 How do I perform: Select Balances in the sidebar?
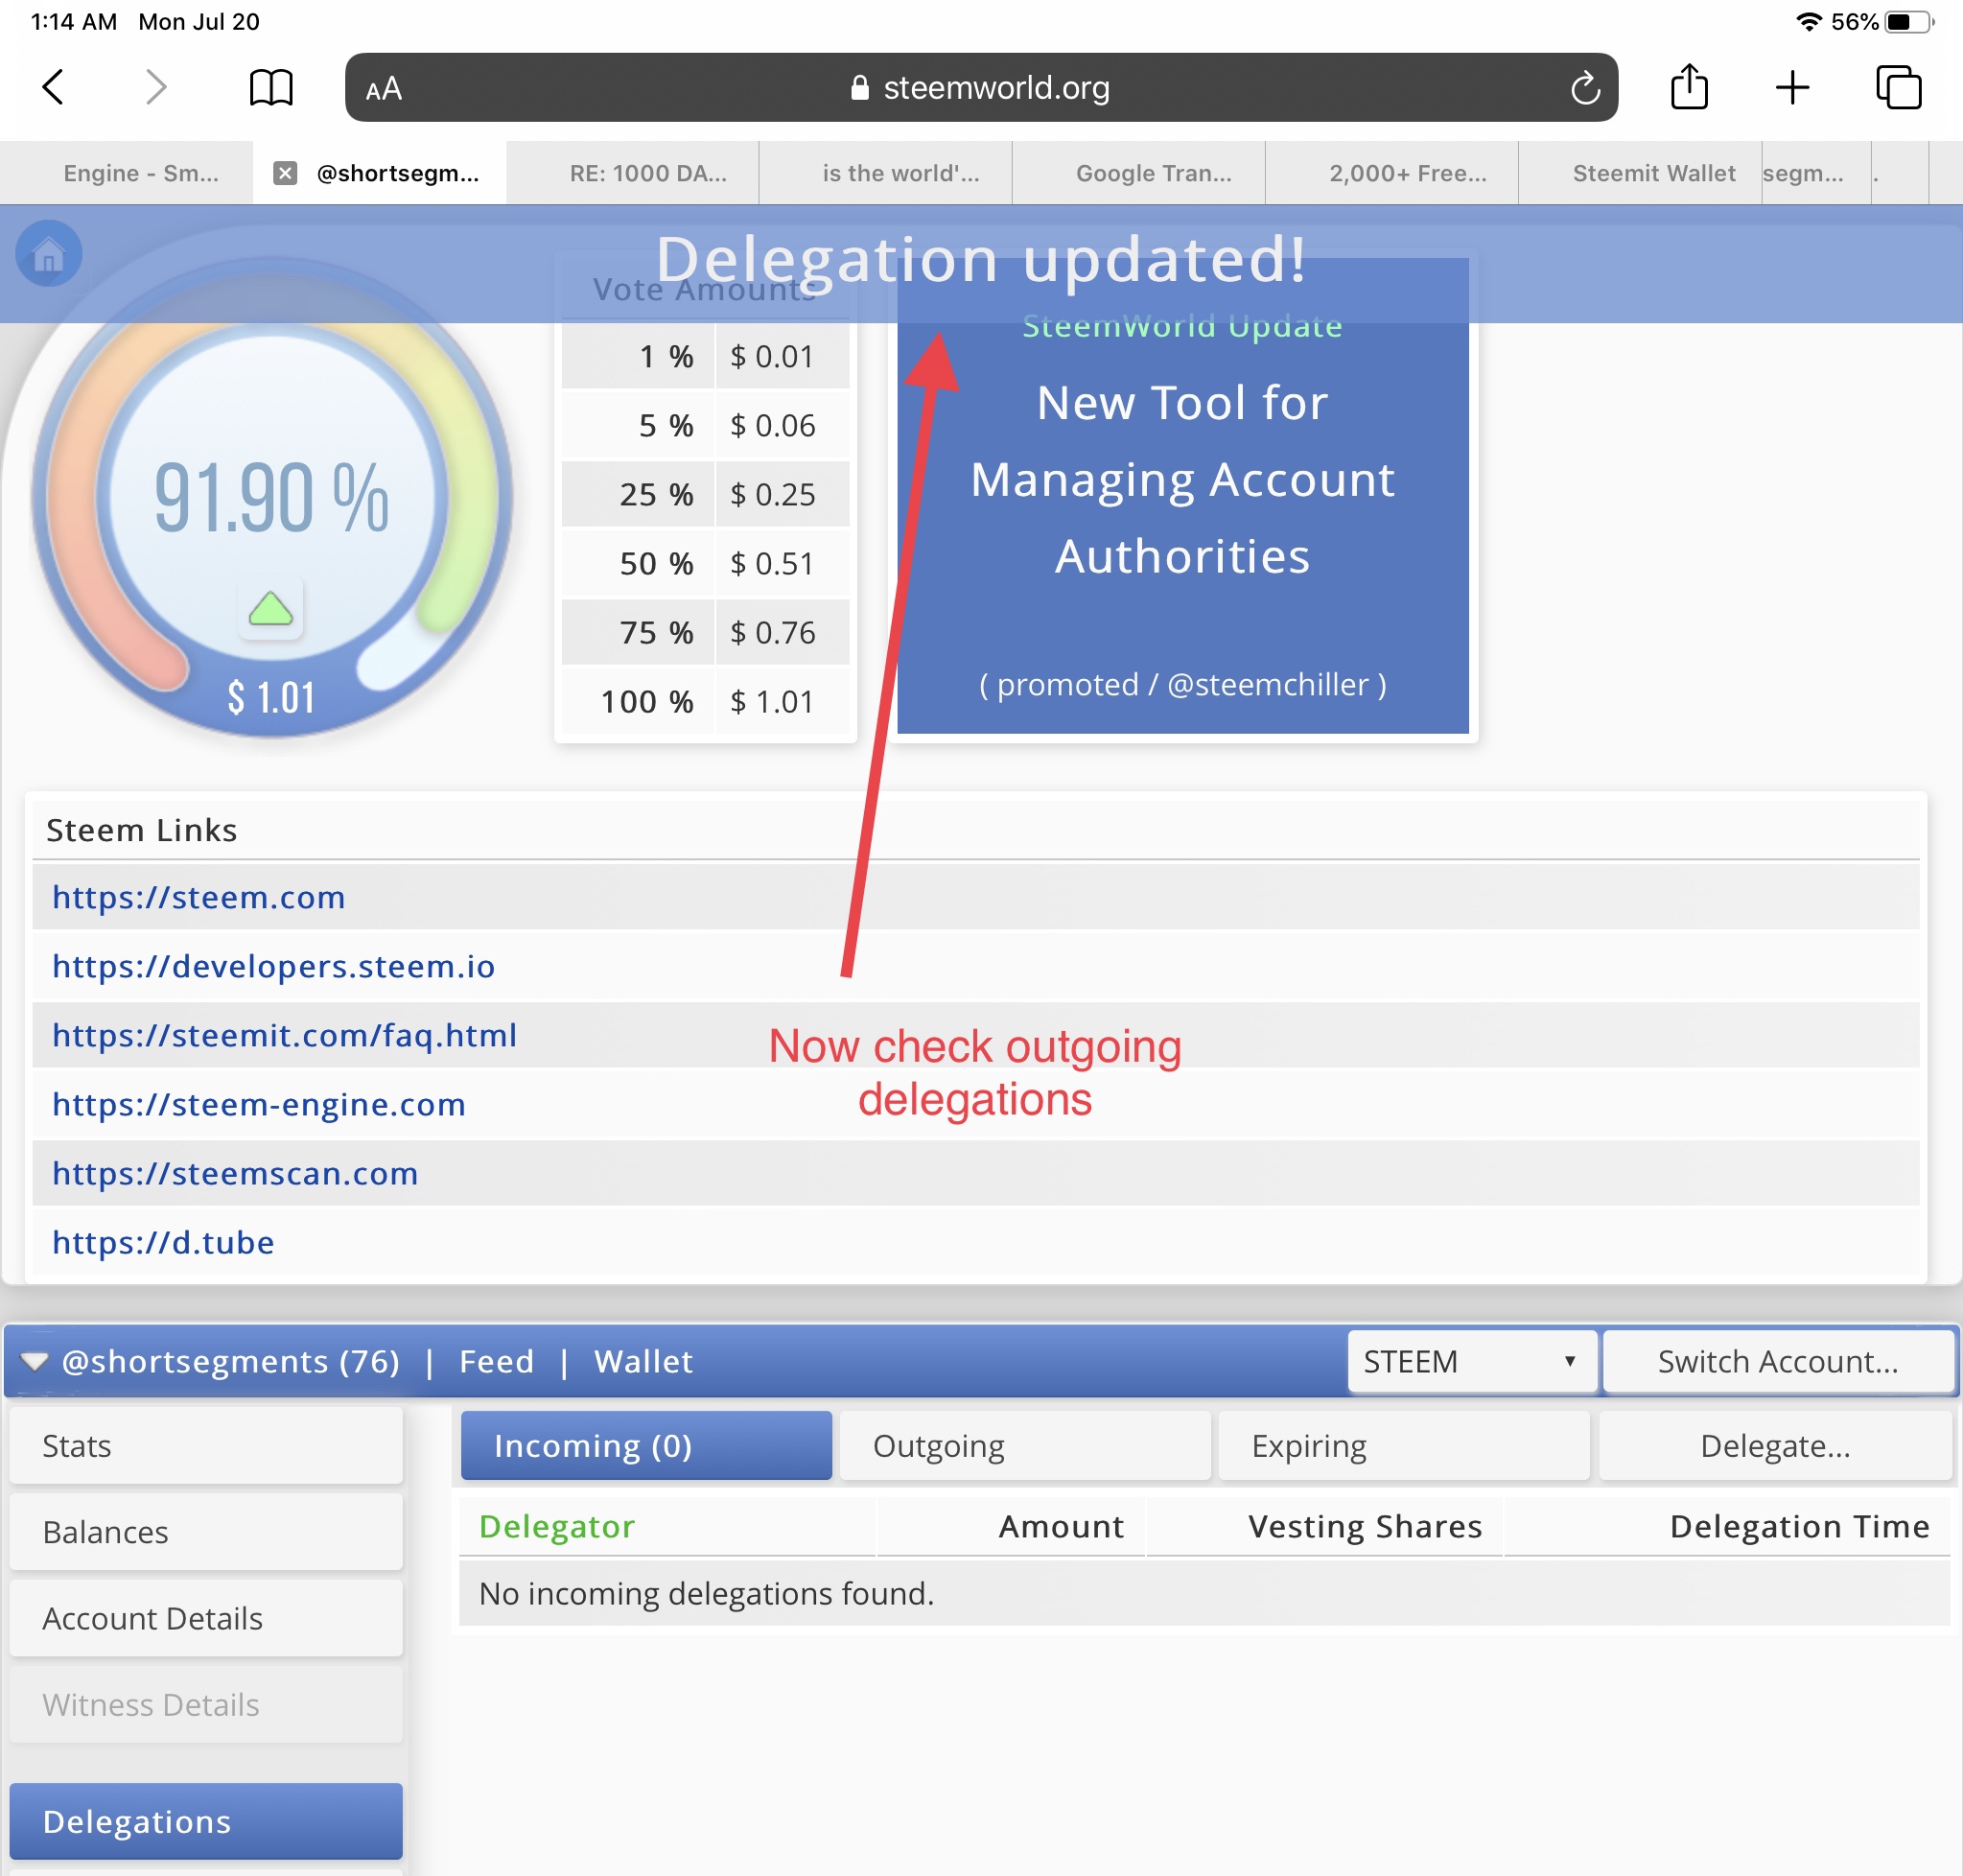pos(206,1532)
